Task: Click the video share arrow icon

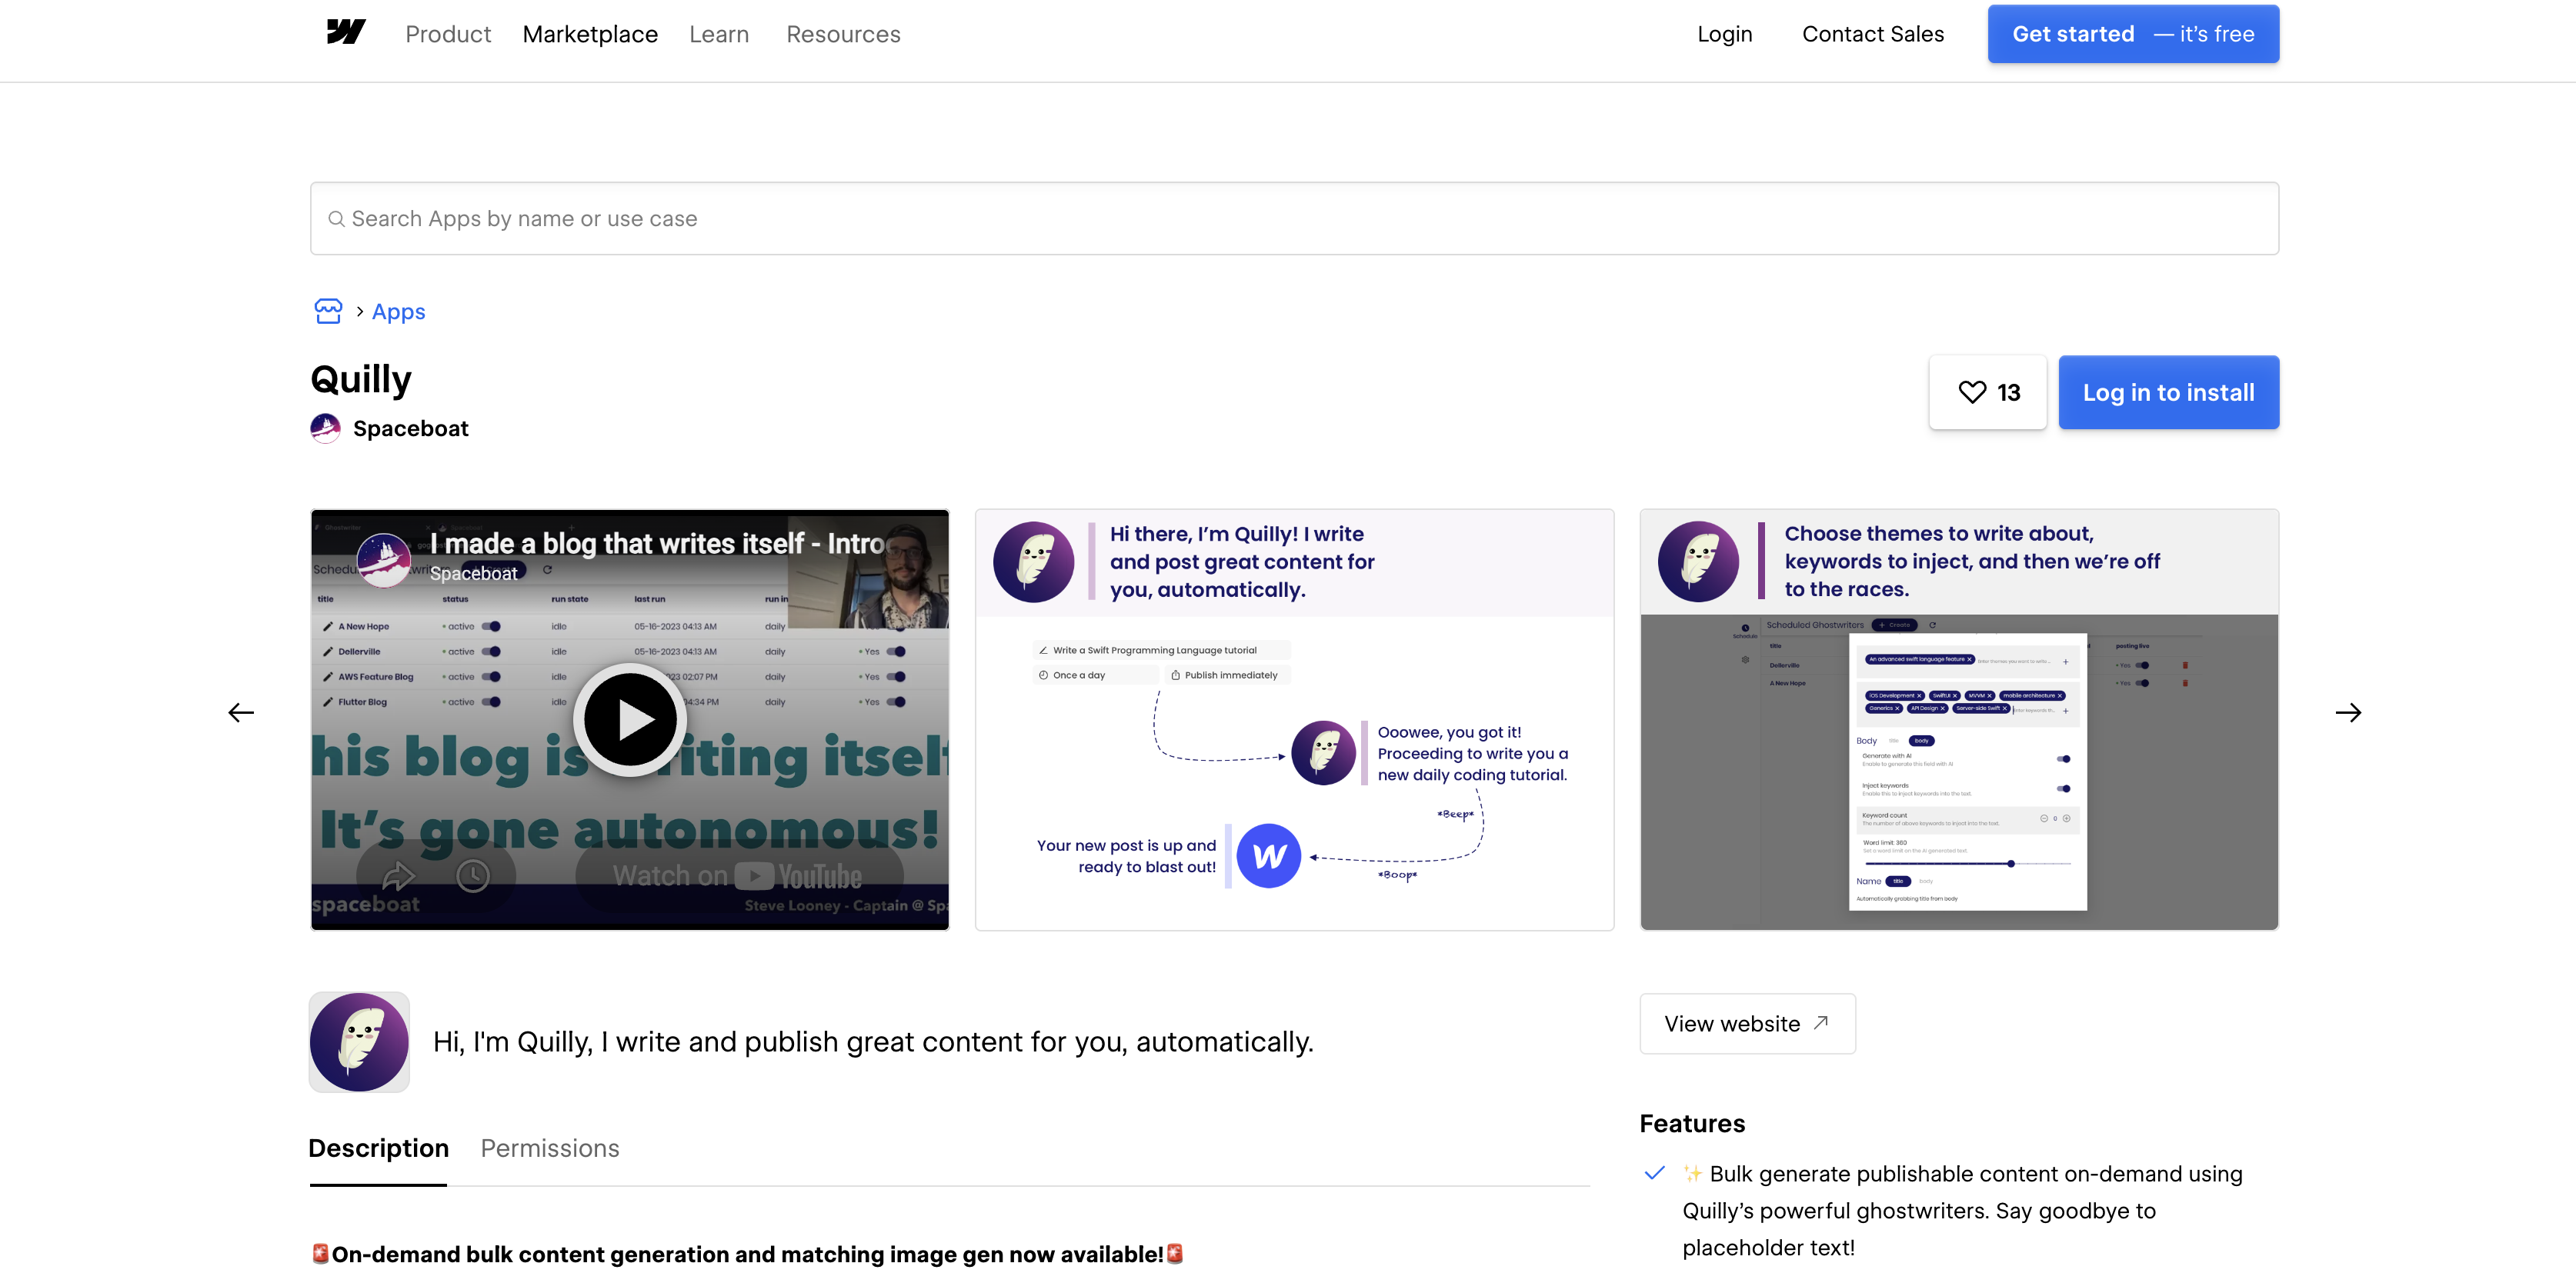Action: [x=398, y=876]
